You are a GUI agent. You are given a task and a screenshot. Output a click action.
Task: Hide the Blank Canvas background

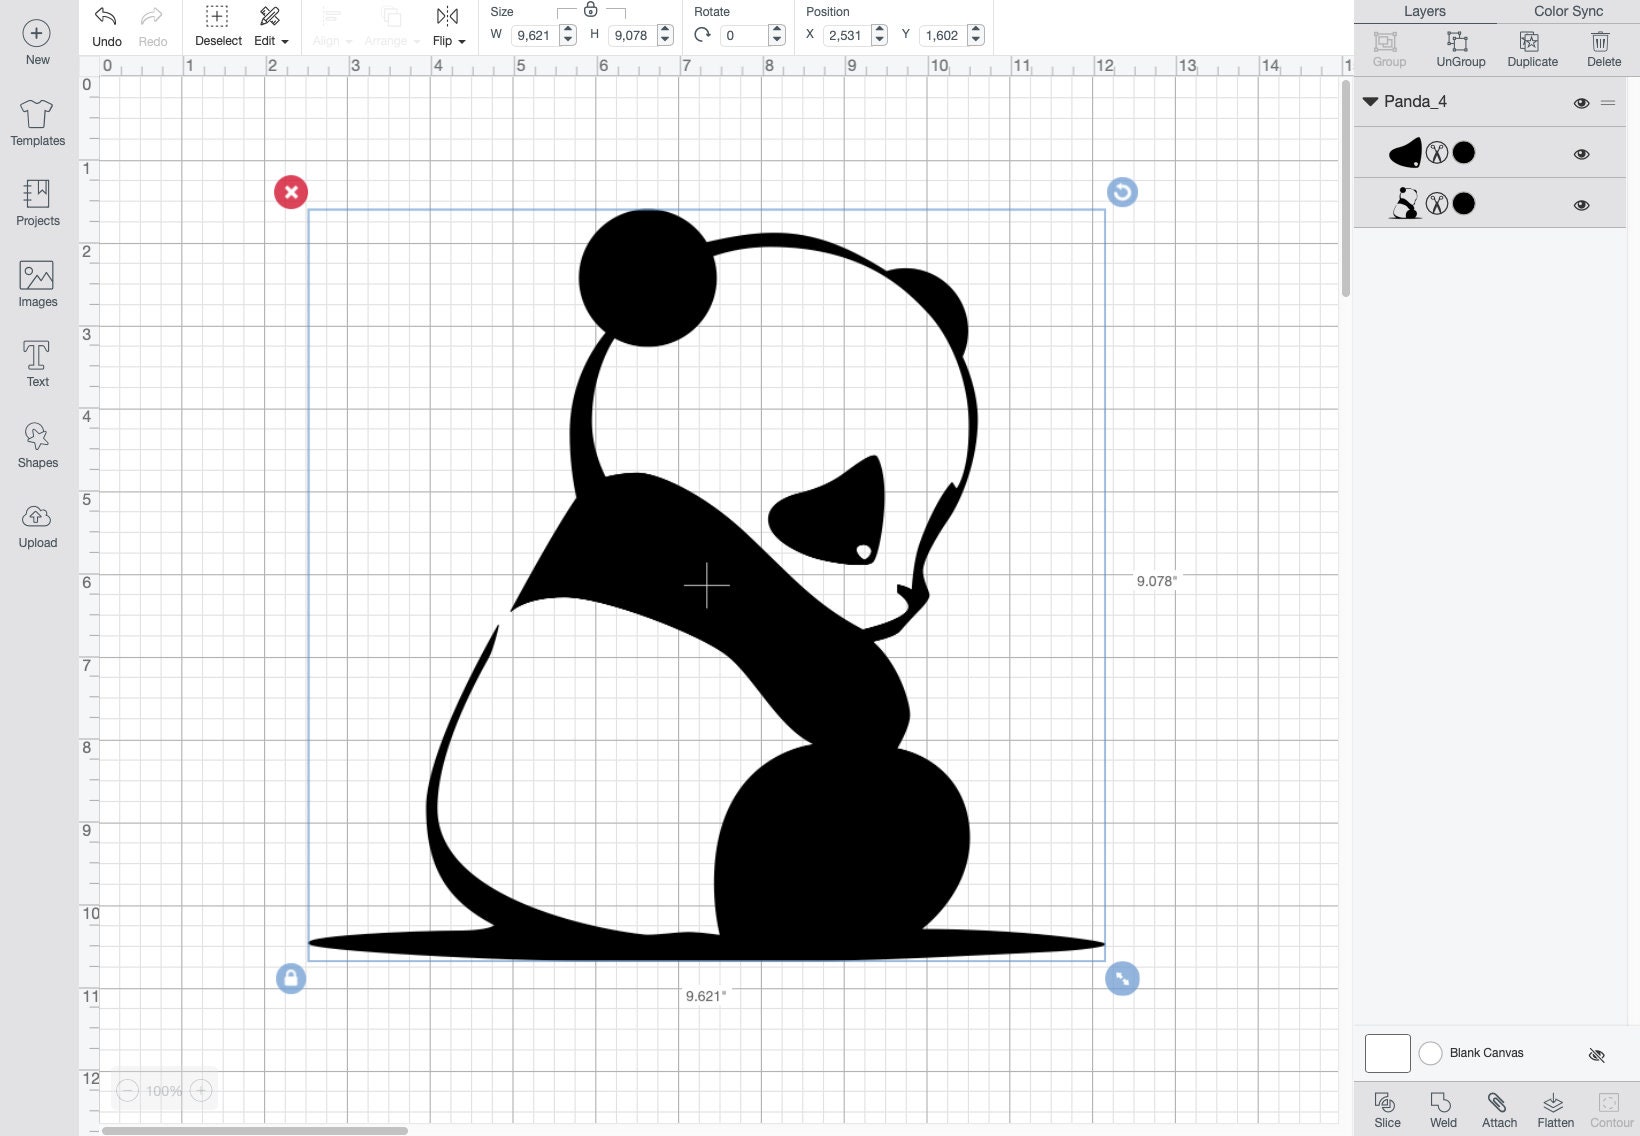click(x=1597, y=1054)
